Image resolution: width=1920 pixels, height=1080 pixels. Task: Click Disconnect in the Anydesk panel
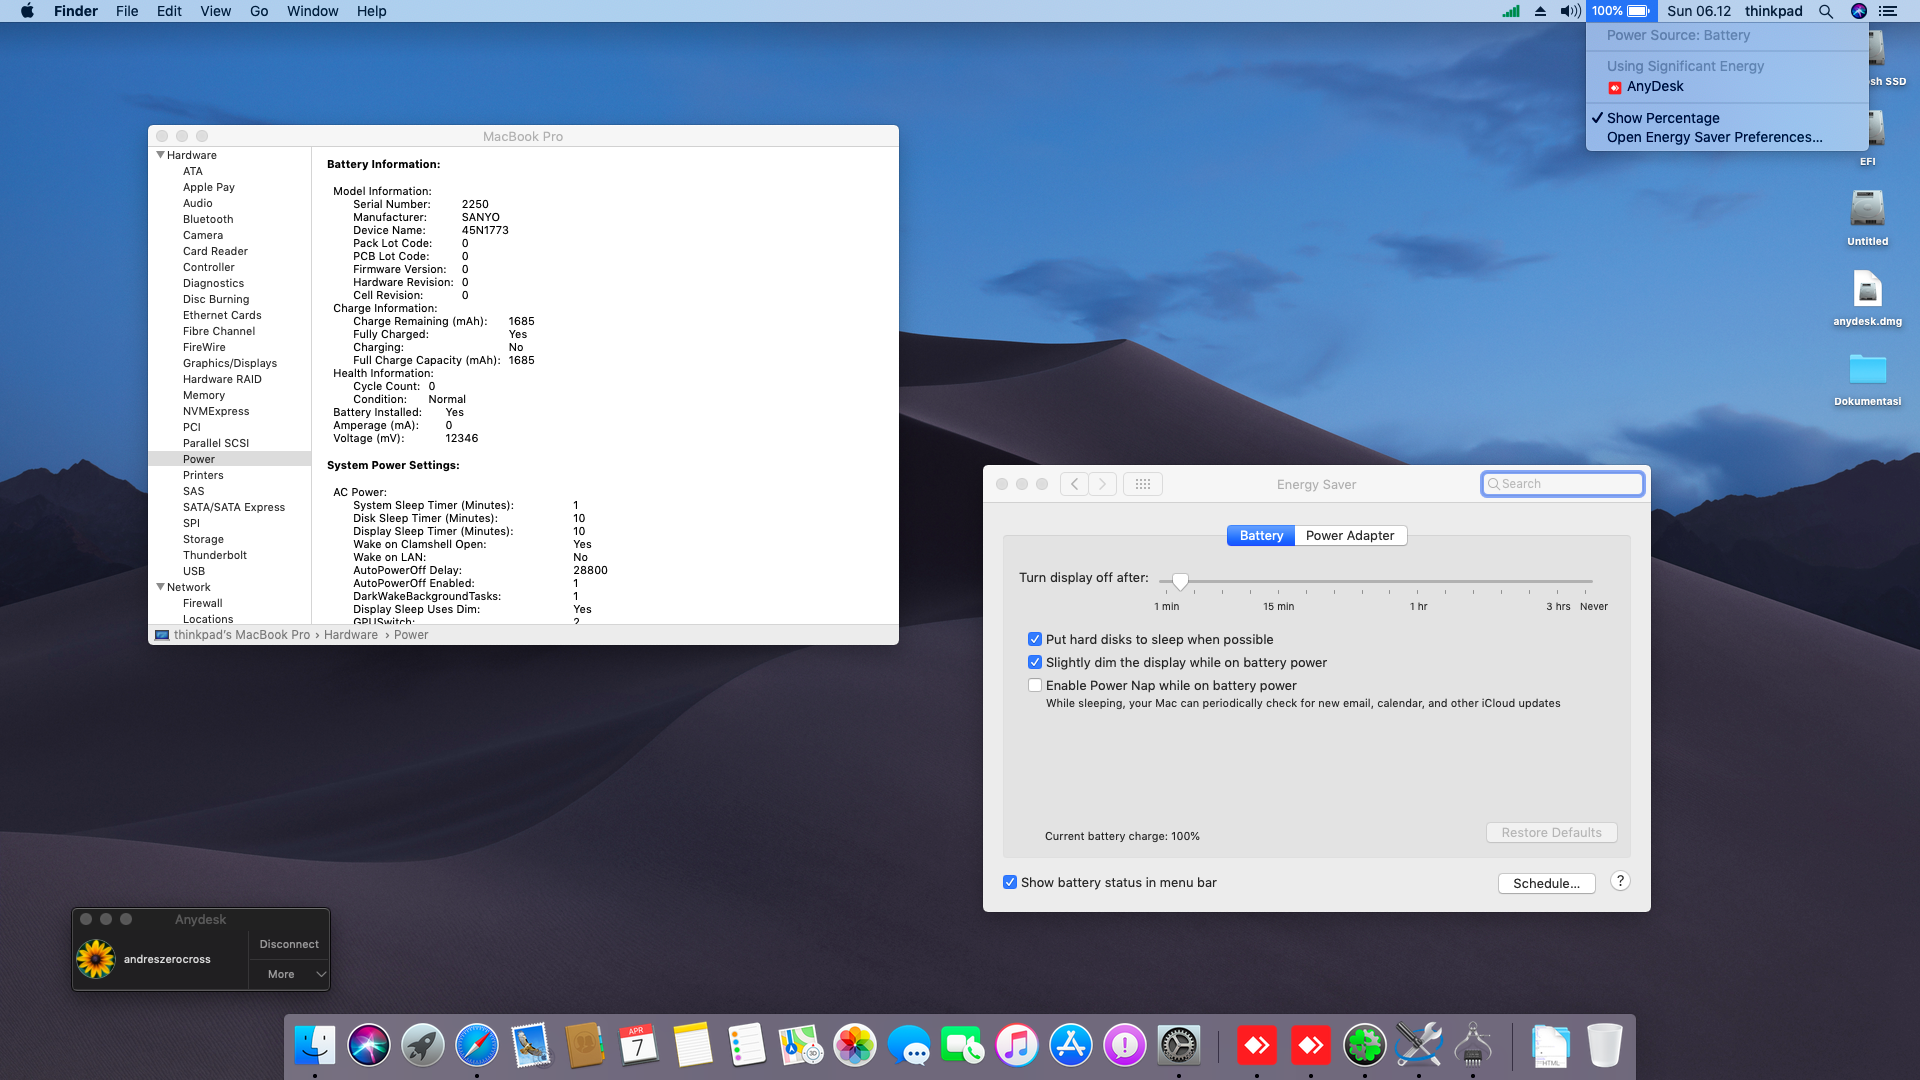pos(289,944)
